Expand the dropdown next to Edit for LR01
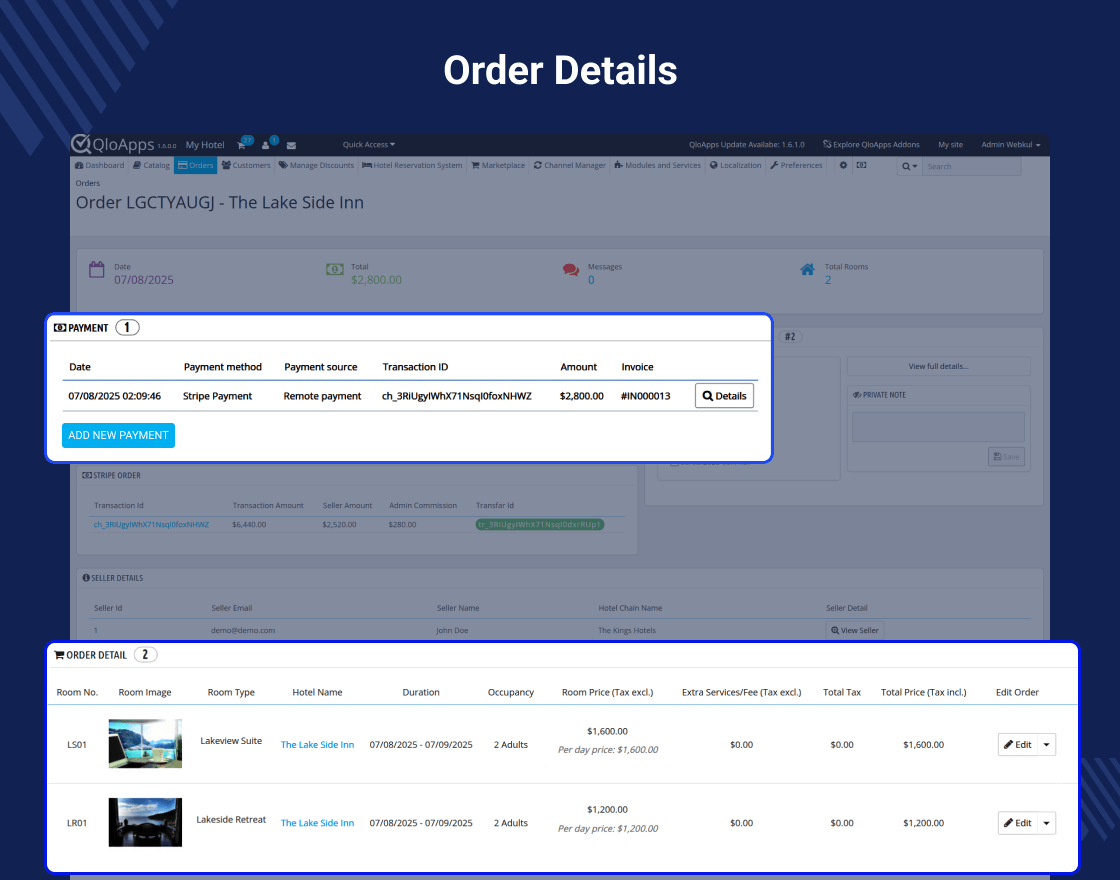This screenshot has height=880, width=1120. pyautogui.click(x=1046, y=823)
